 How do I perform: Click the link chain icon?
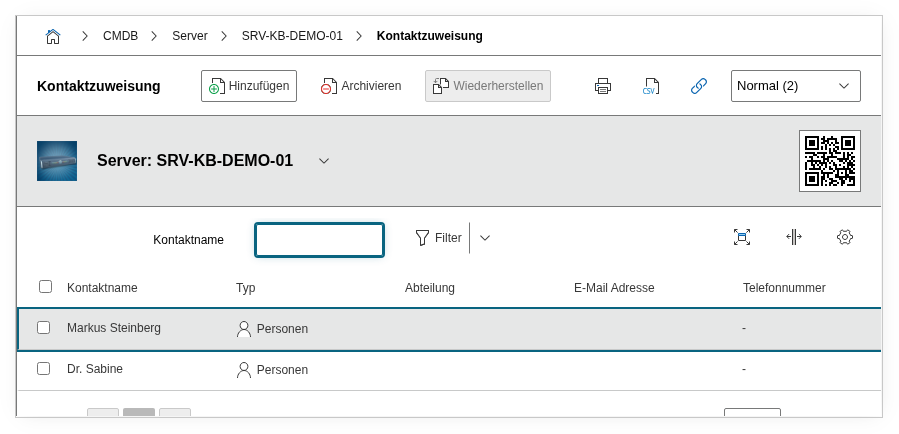pyautogui.click(x=699, y=86)
